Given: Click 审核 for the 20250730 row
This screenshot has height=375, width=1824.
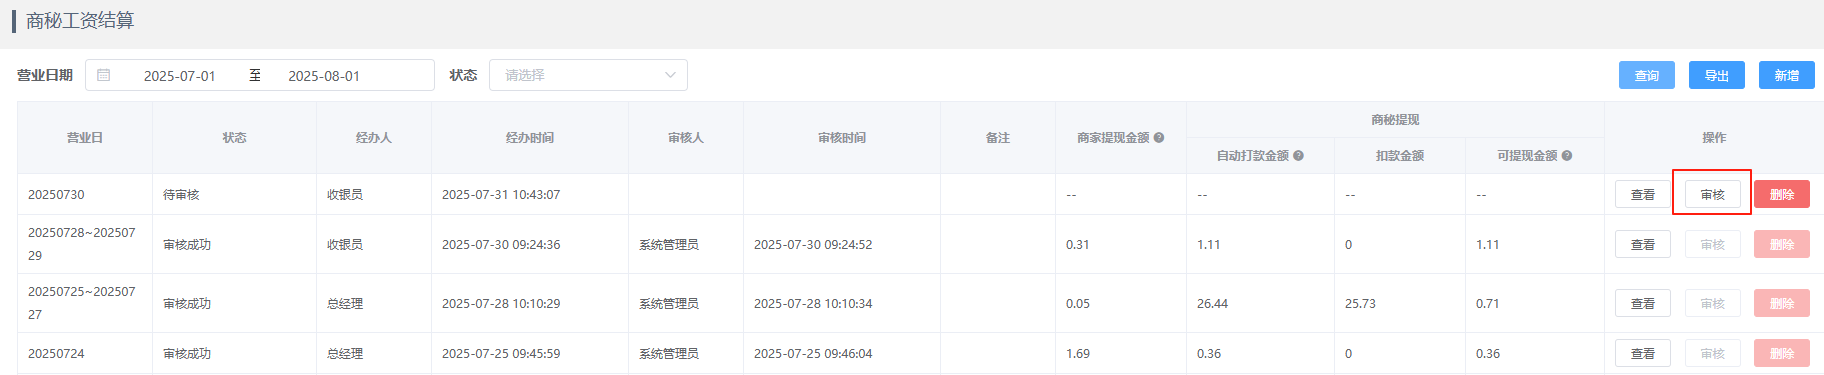Looking at the screenshot, I should 1713,194.
